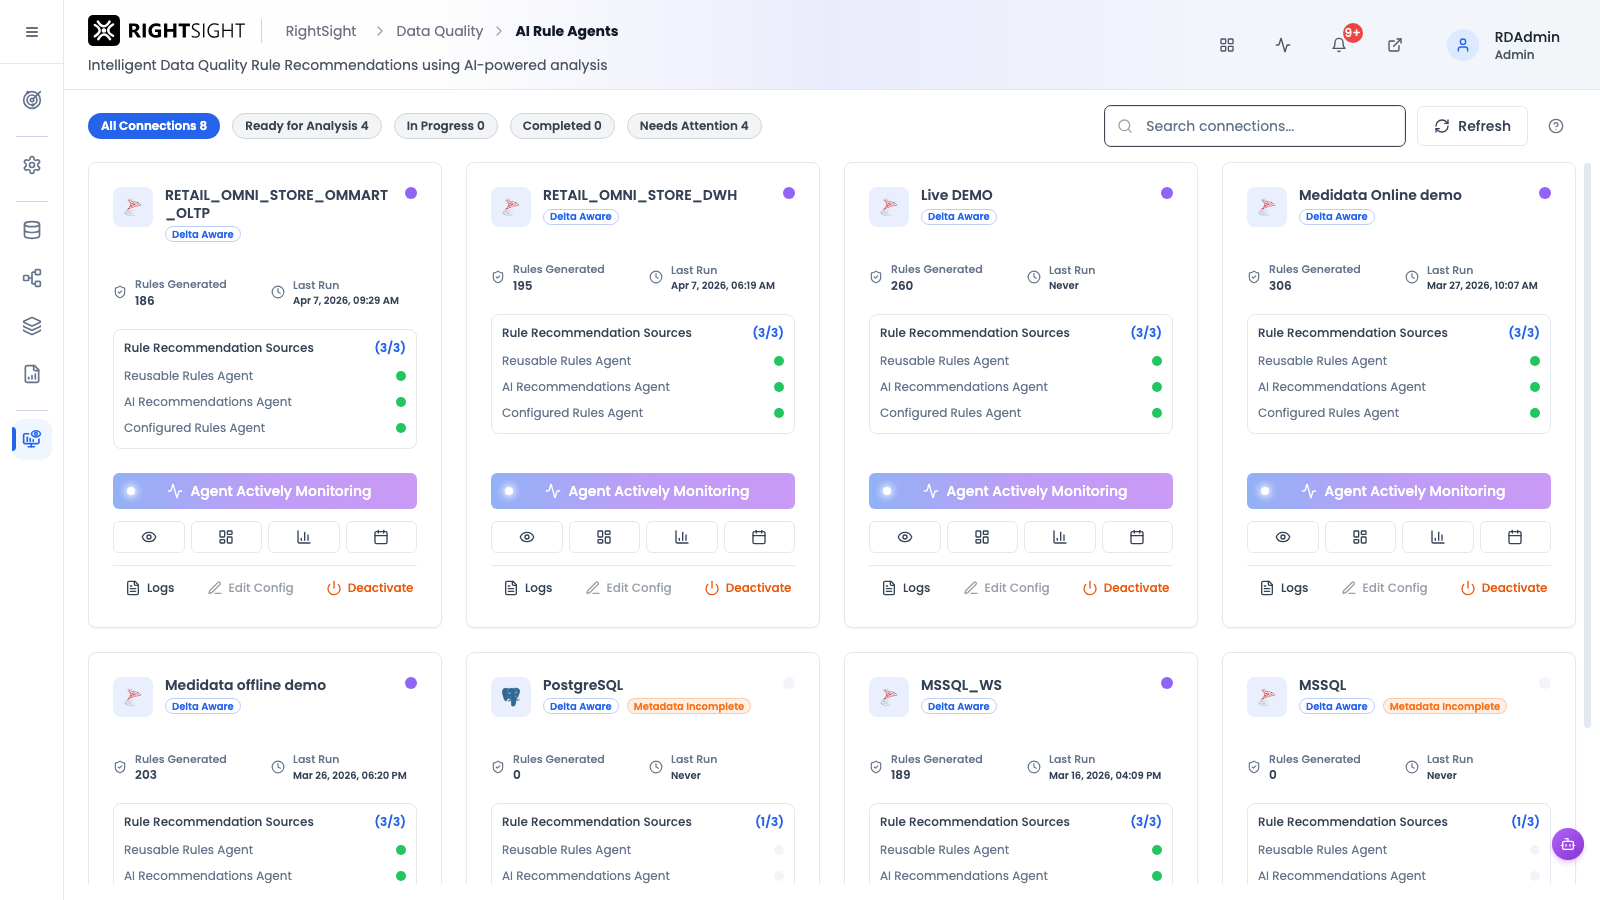Open the calendar icon on the Live DEMO card
The image size is (1600, 900).
point(1137,537)
